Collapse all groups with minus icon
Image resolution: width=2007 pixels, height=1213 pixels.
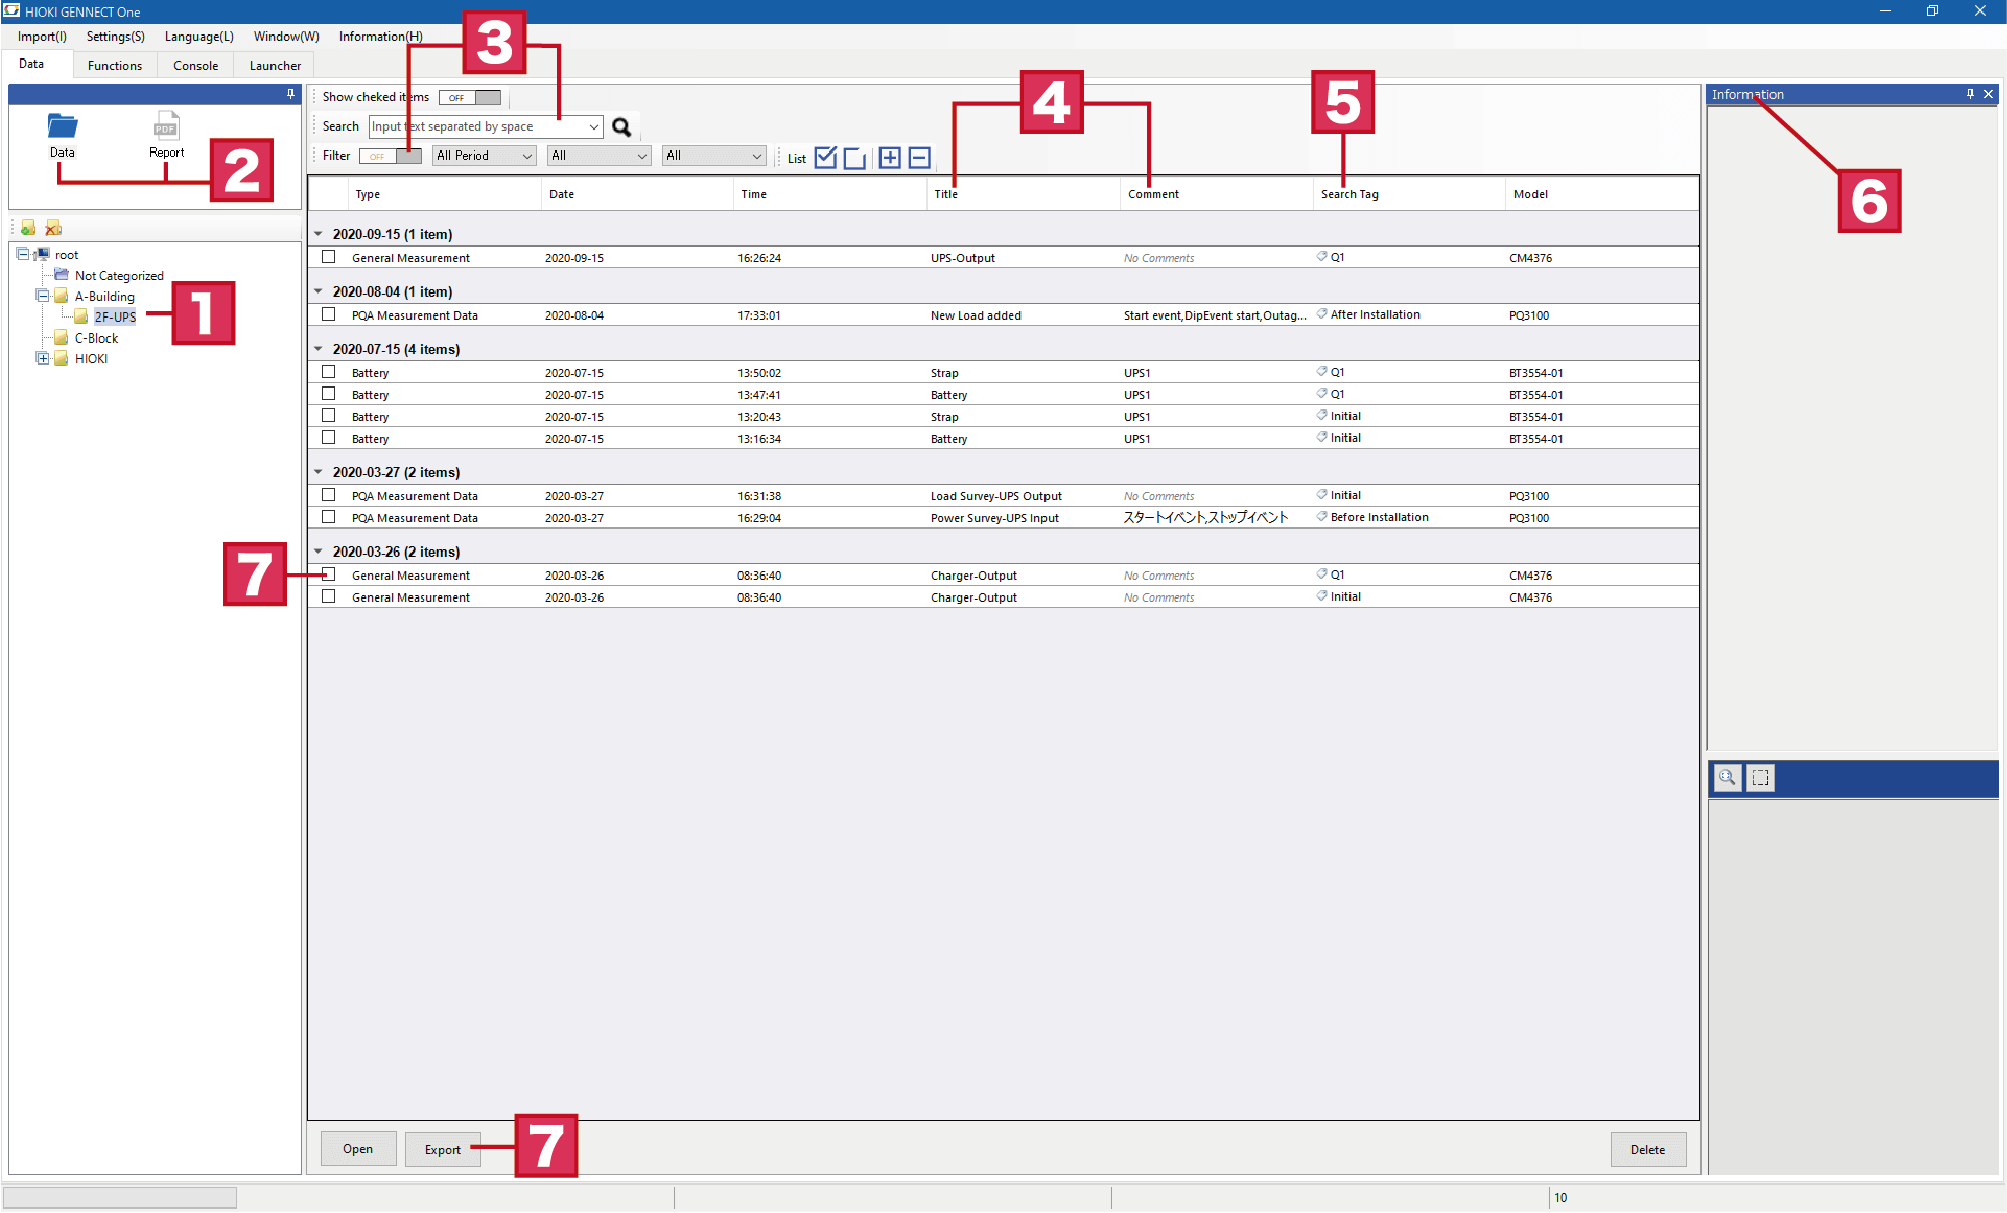(x=919, y=158)
